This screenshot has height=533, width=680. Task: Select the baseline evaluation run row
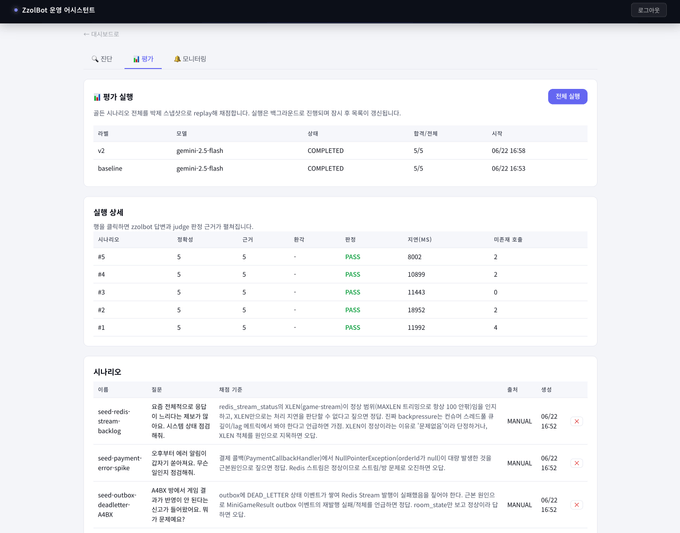[x=340, y=168]
